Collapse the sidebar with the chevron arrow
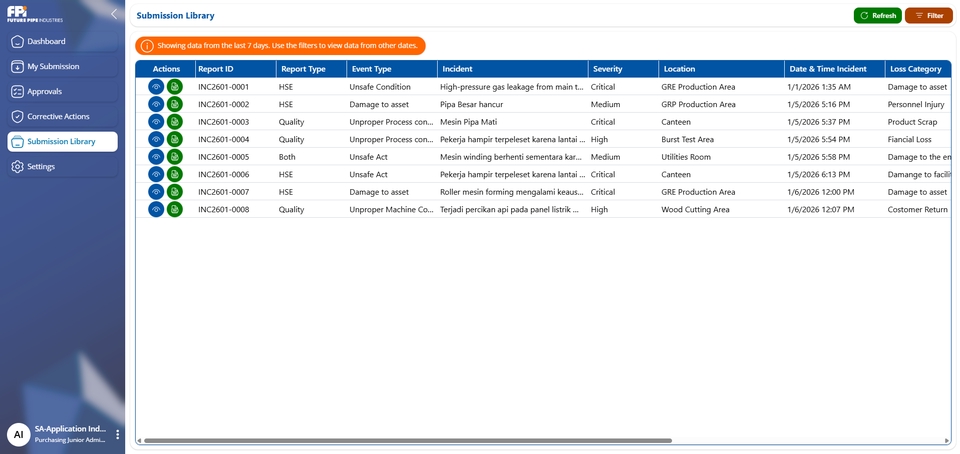 point(114,14)
